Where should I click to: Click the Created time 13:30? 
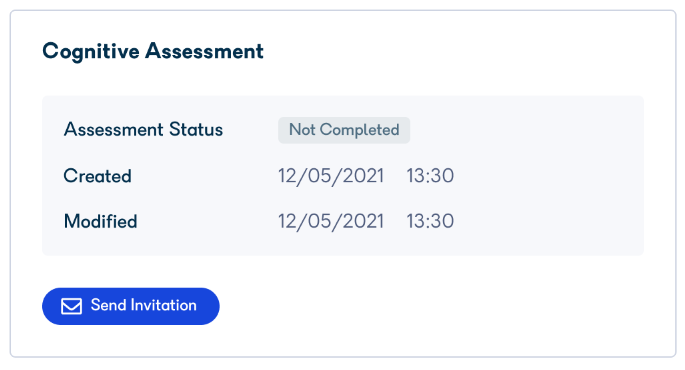430,176
